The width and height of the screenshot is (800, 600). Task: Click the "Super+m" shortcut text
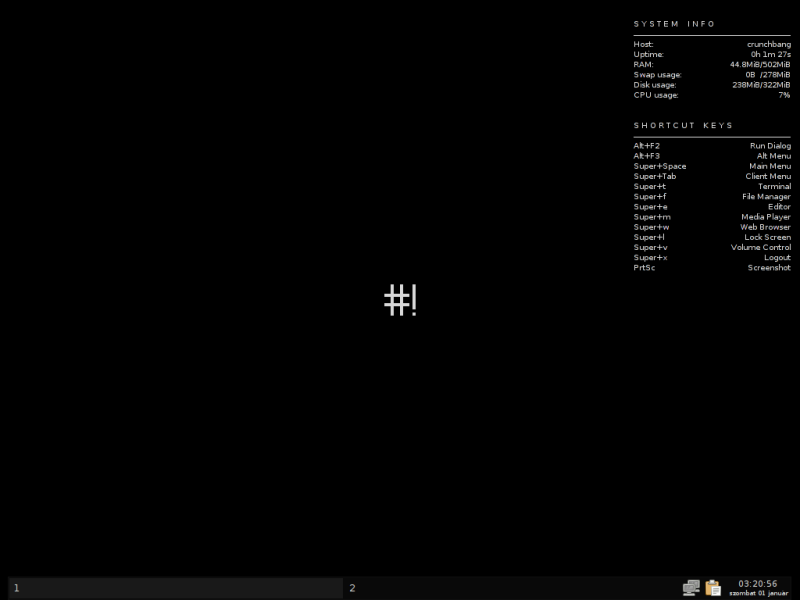click(x=652, y=217)
